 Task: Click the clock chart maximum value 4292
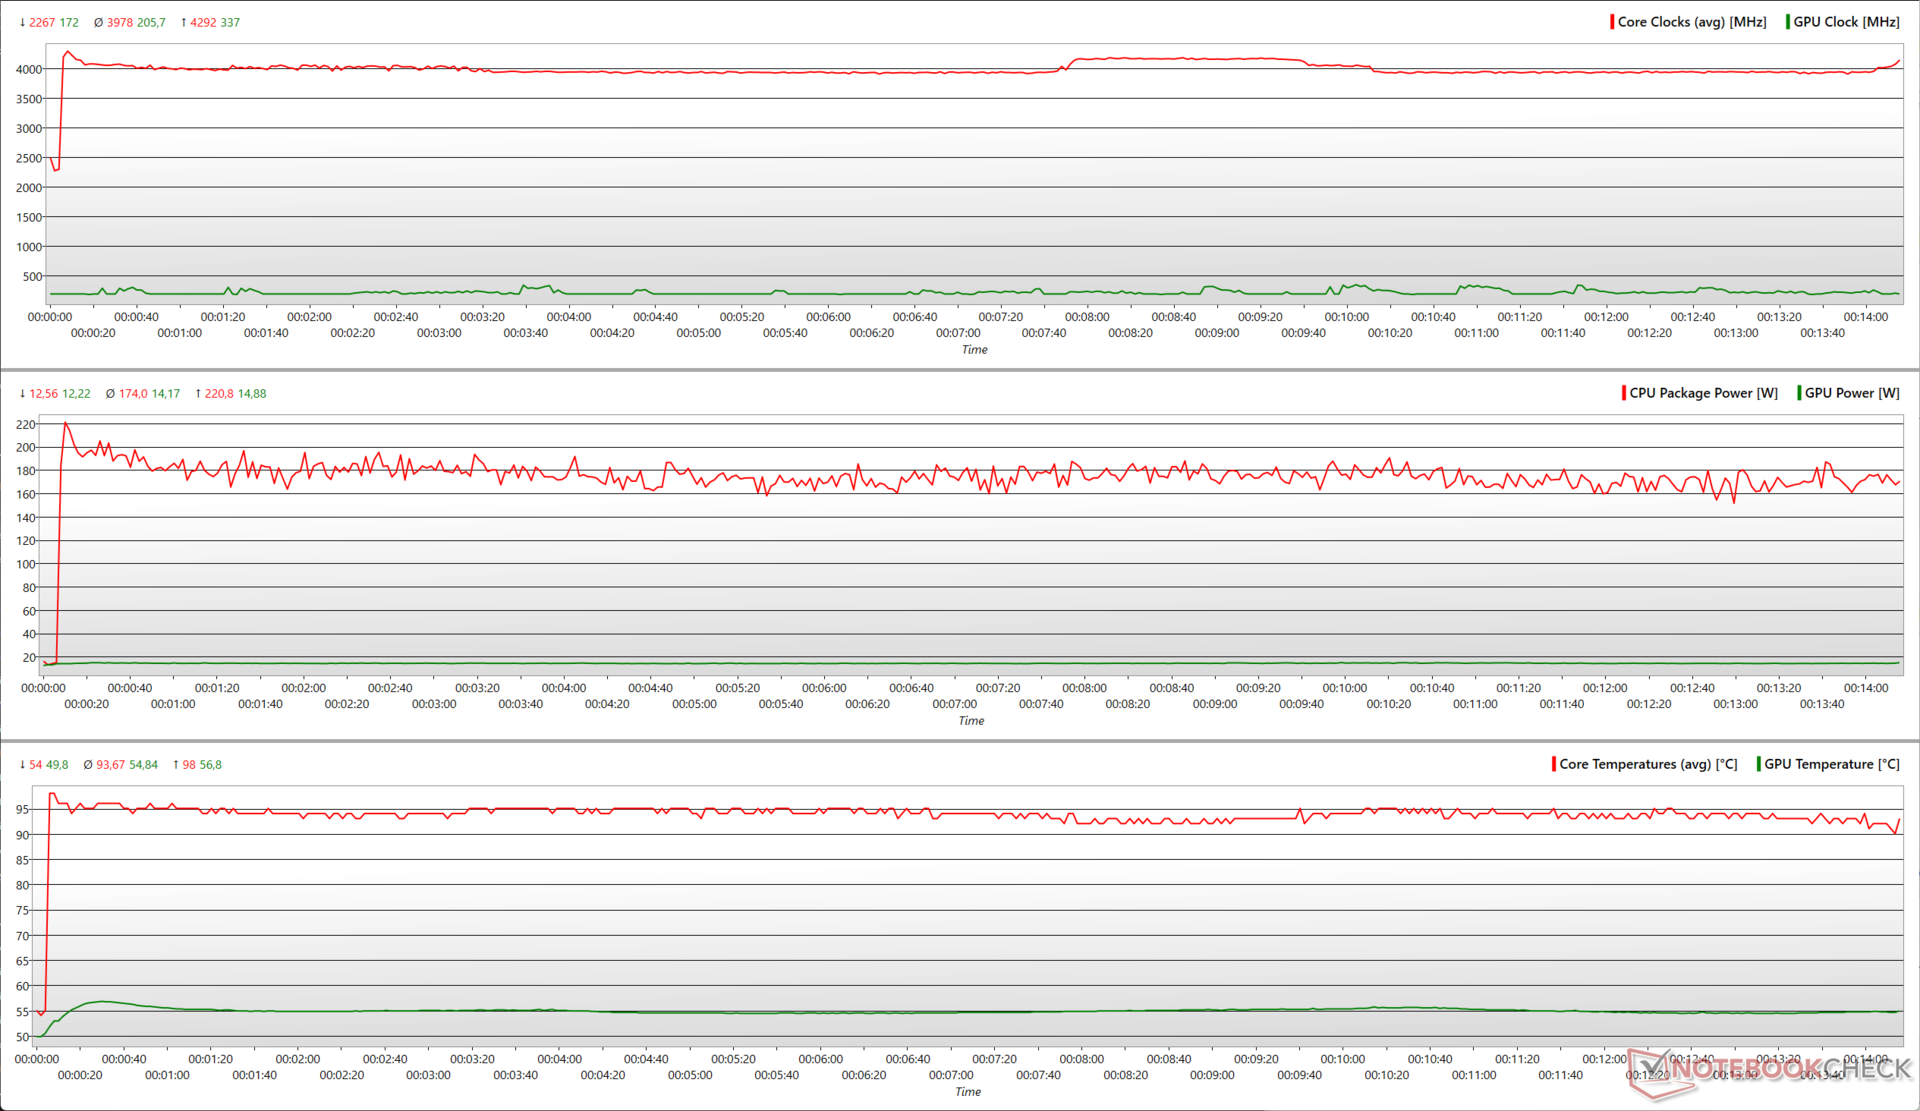point(203,22)
